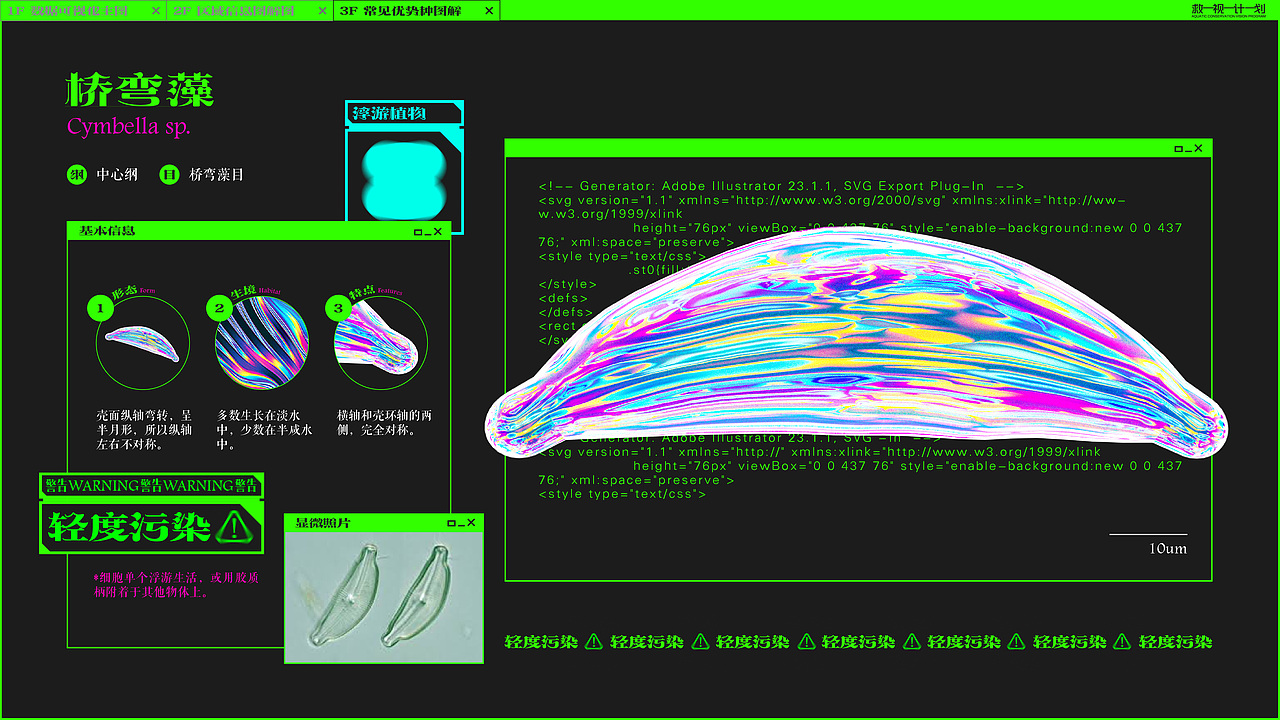Click the 桥弯藻目 order label

[x=217, y=175]
